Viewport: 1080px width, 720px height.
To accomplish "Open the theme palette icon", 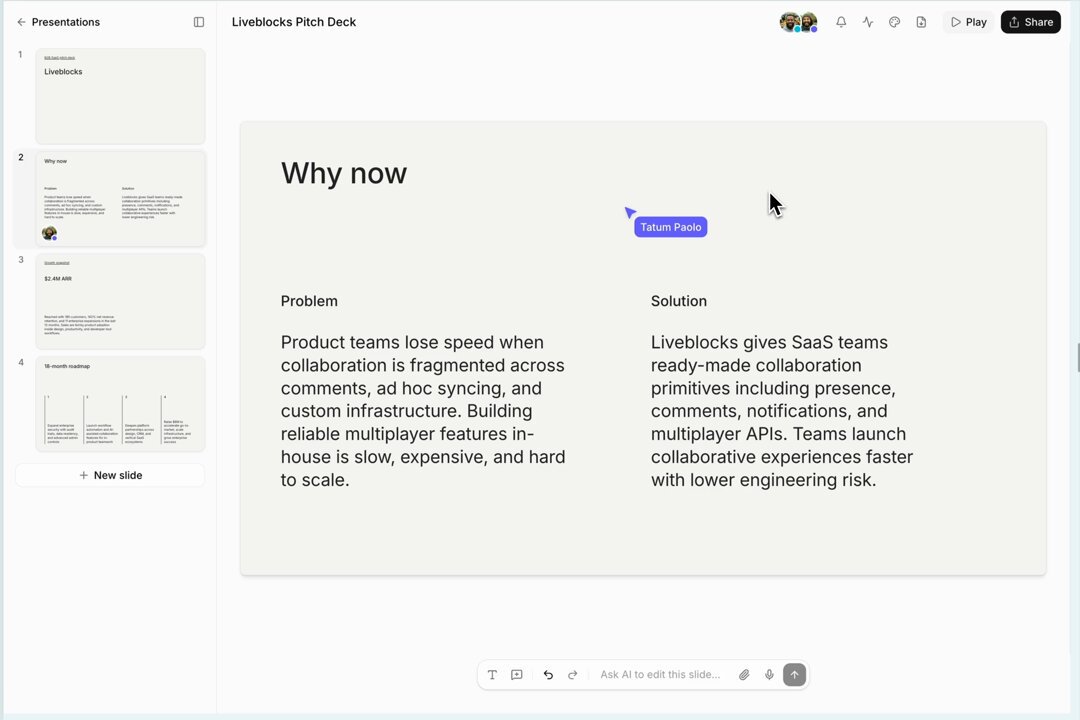I will click(x=894, y=22).
